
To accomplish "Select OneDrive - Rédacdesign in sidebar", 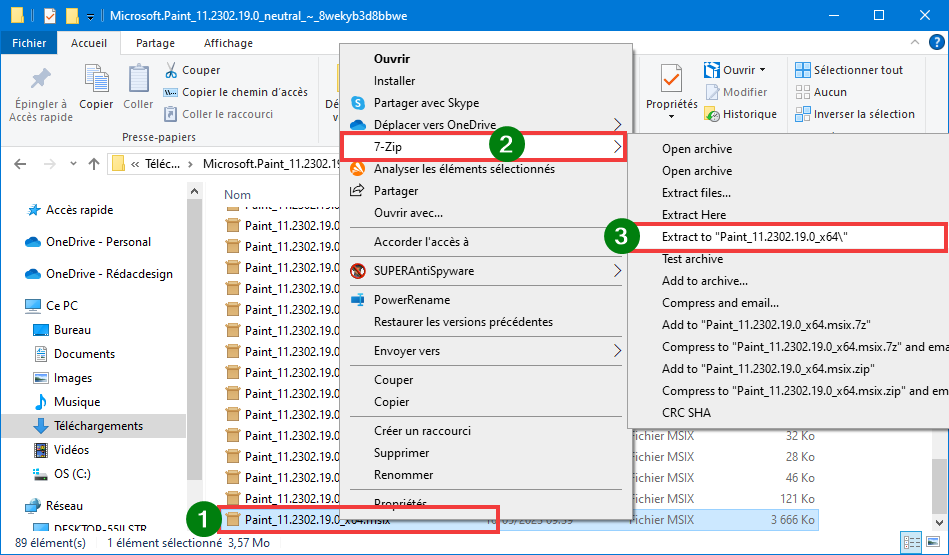I will click(x=99, y=274).
